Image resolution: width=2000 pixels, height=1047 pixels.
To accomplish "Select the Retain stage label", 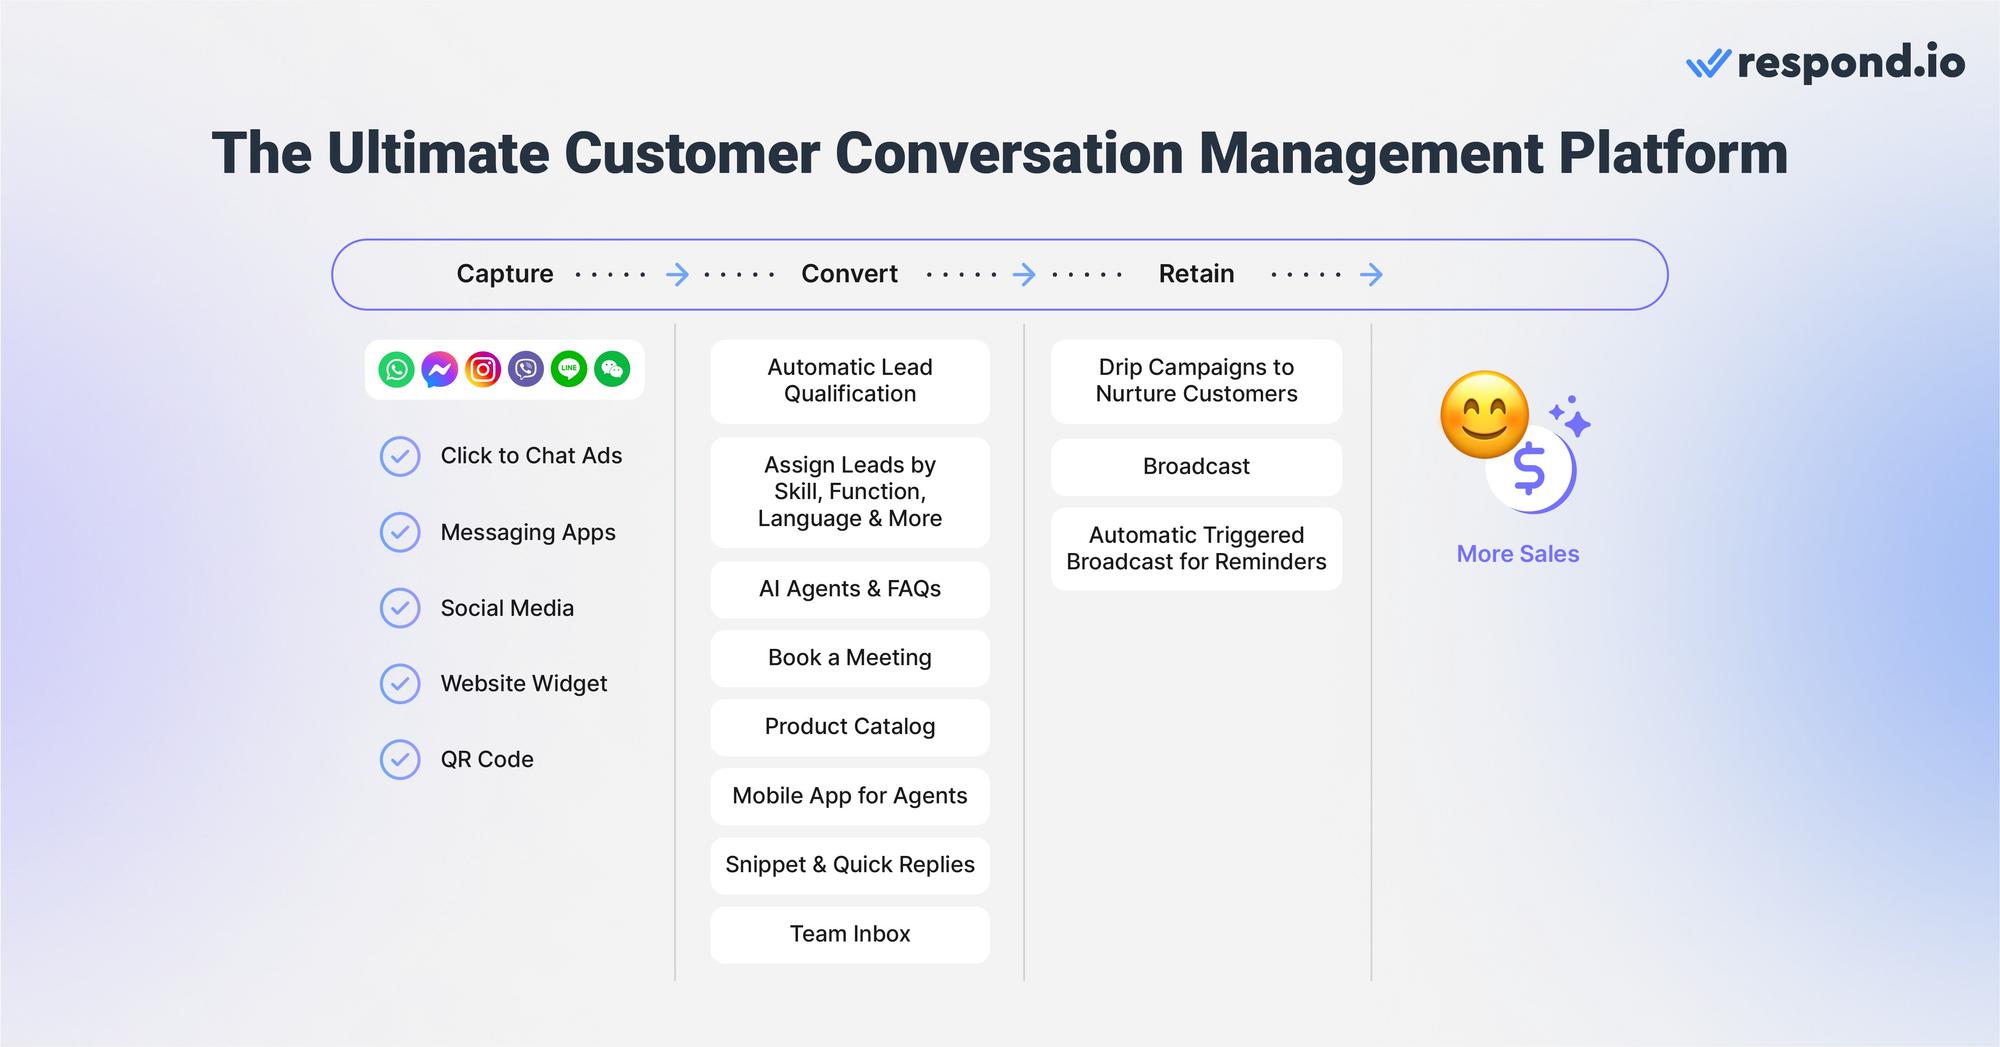I will pos(1197,274).
